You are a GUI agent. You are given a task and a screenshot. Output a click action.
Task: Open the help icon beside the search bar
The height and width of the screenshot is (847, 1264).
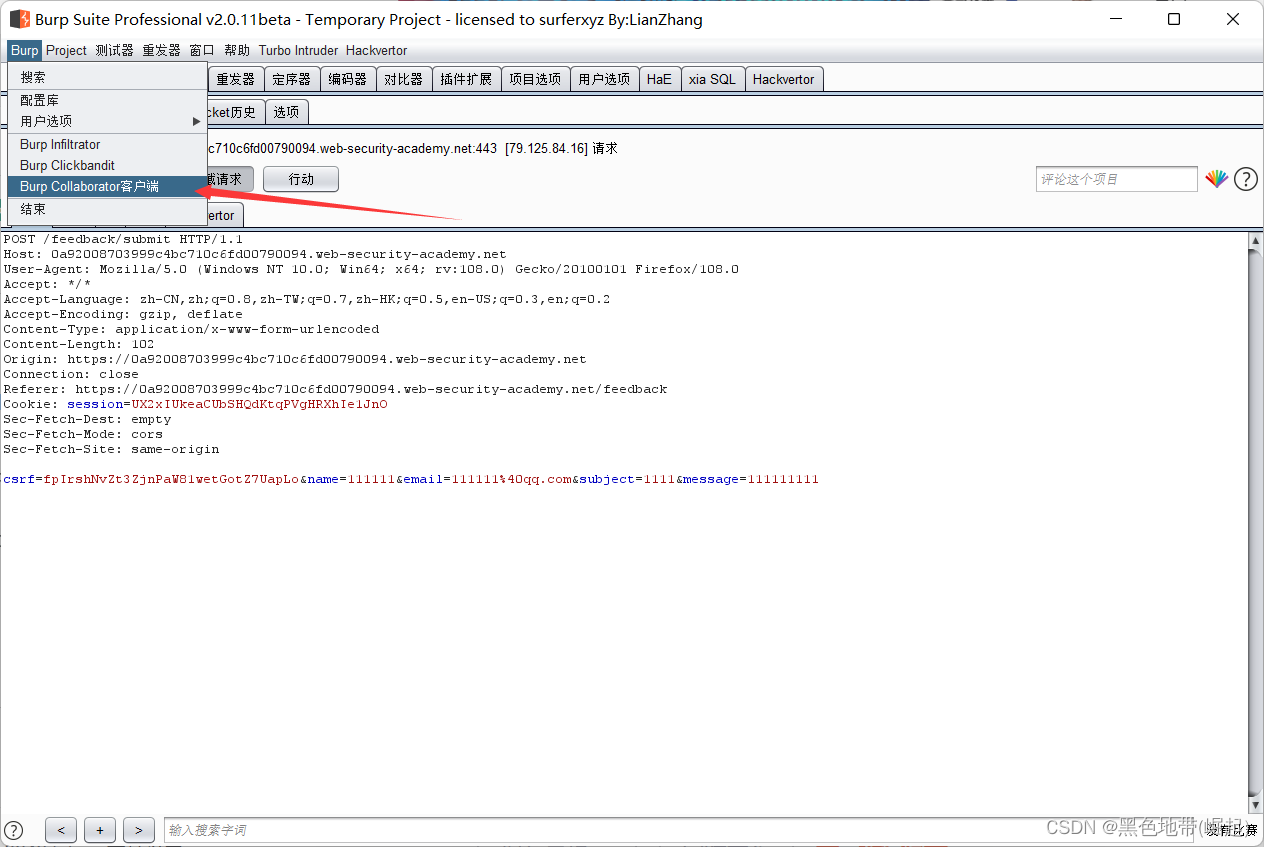13,830
